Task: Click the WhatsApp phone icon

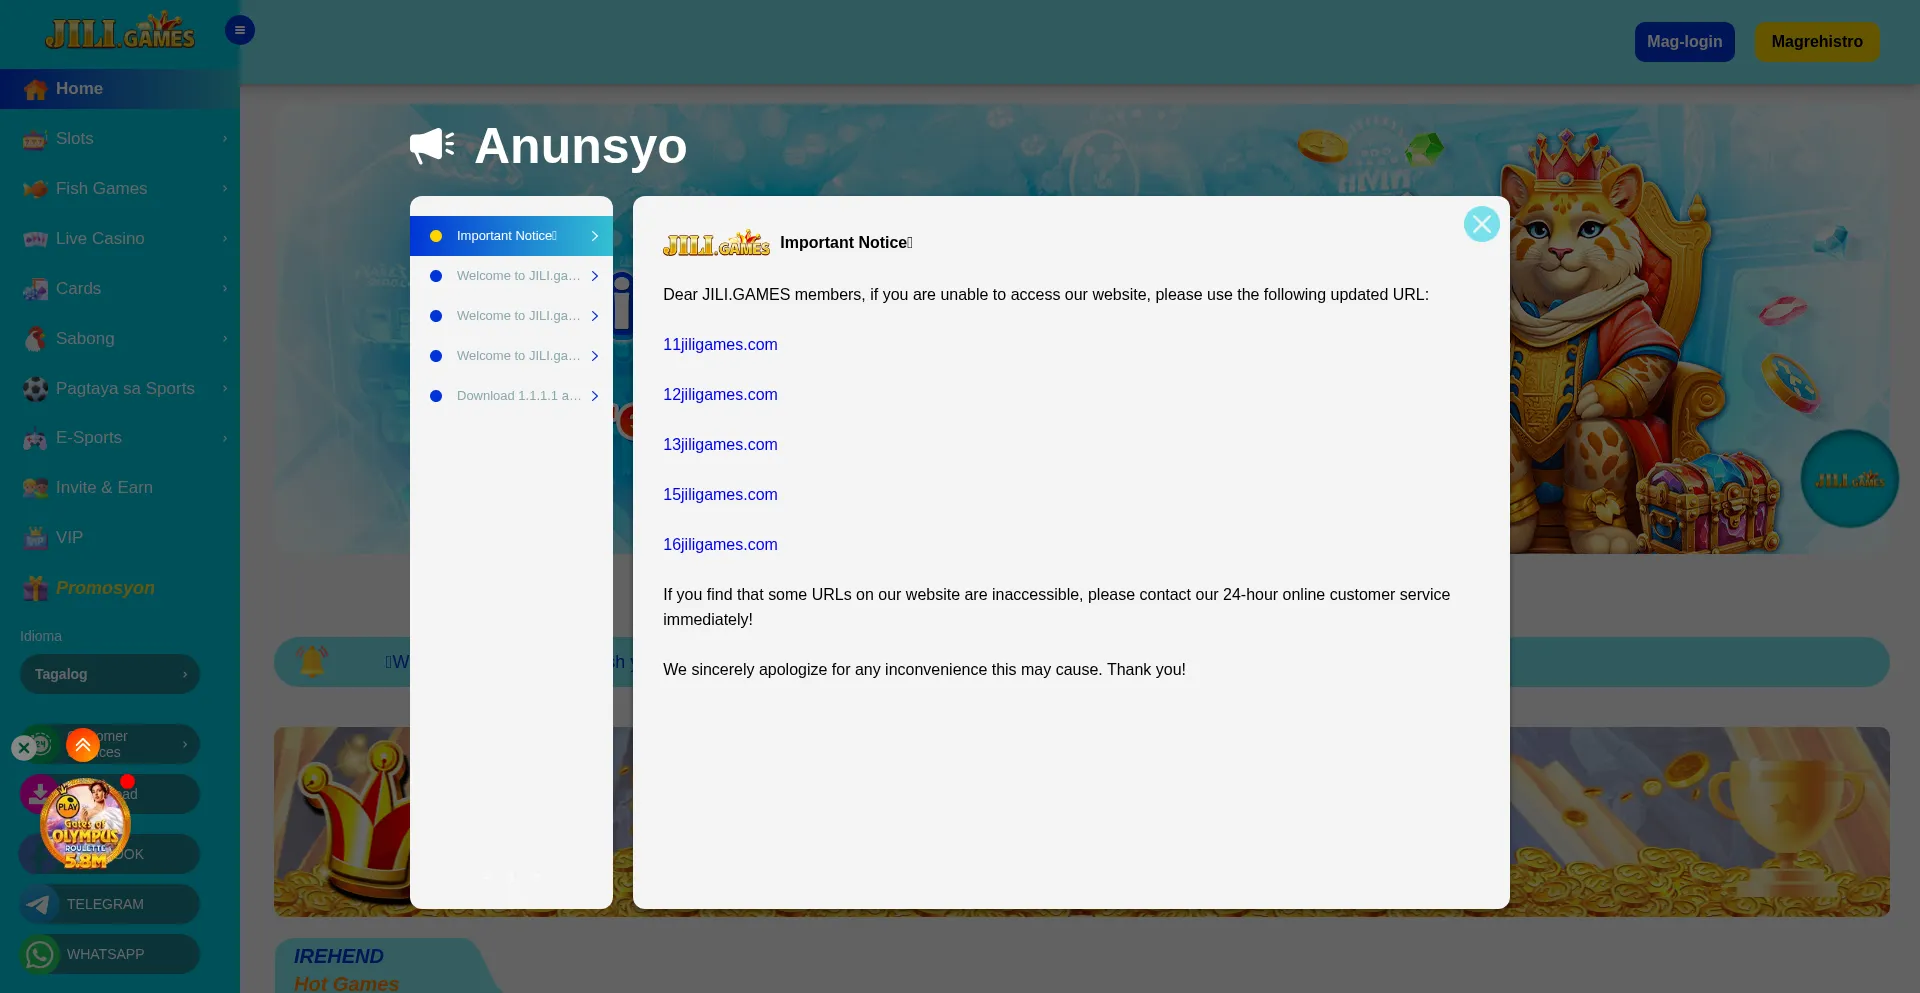Action: pos(40,954)
